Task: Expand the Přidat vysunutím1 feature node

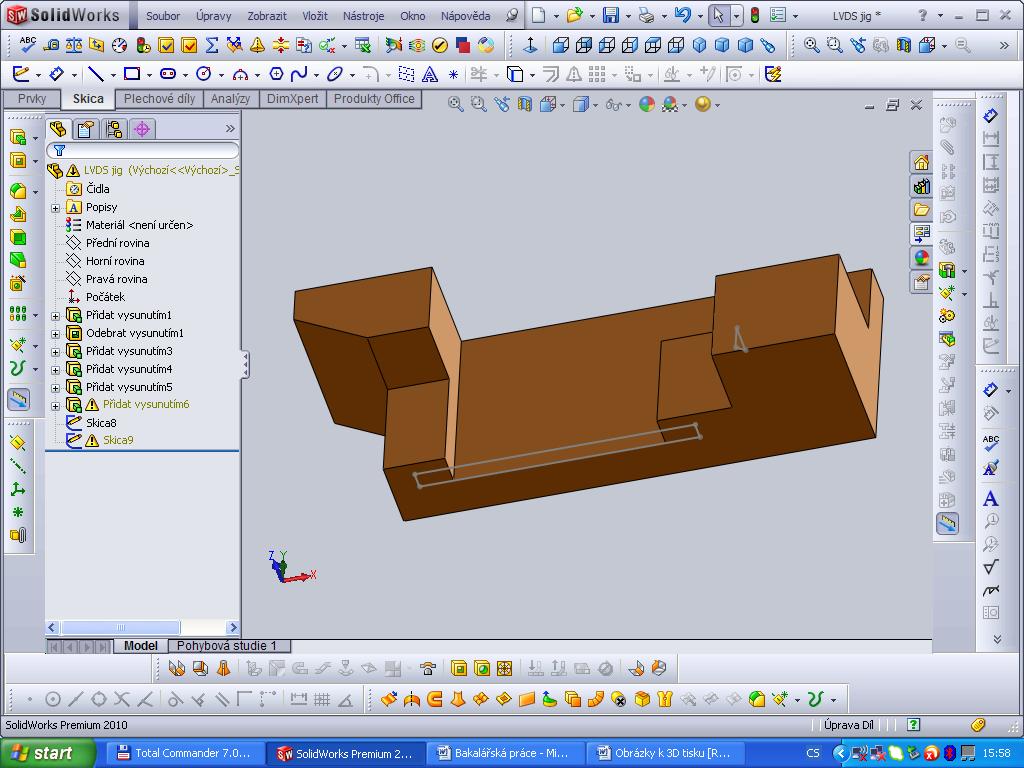Action: (x=56, y=316)
